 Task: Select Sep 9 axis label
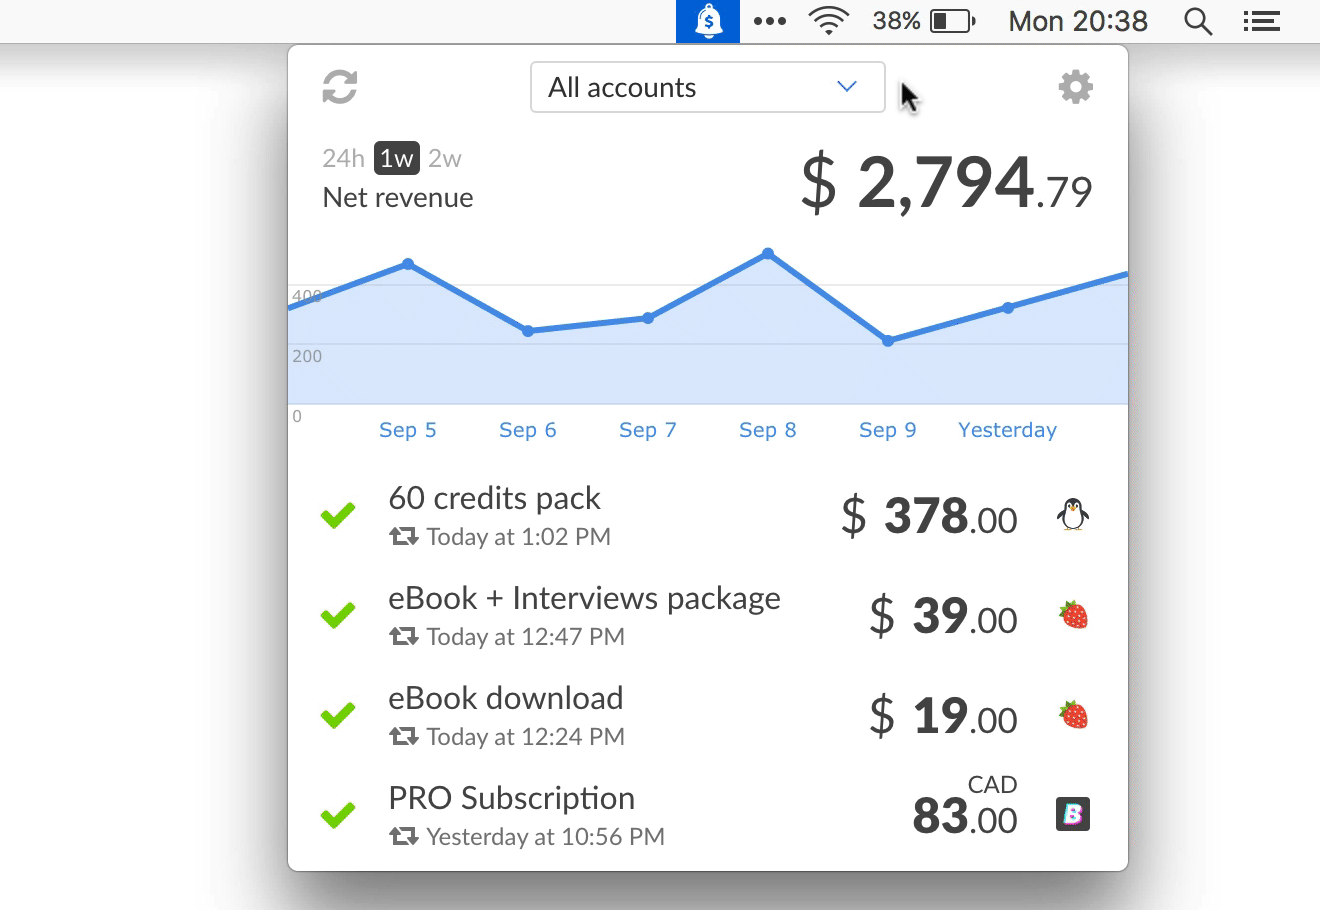888,430
